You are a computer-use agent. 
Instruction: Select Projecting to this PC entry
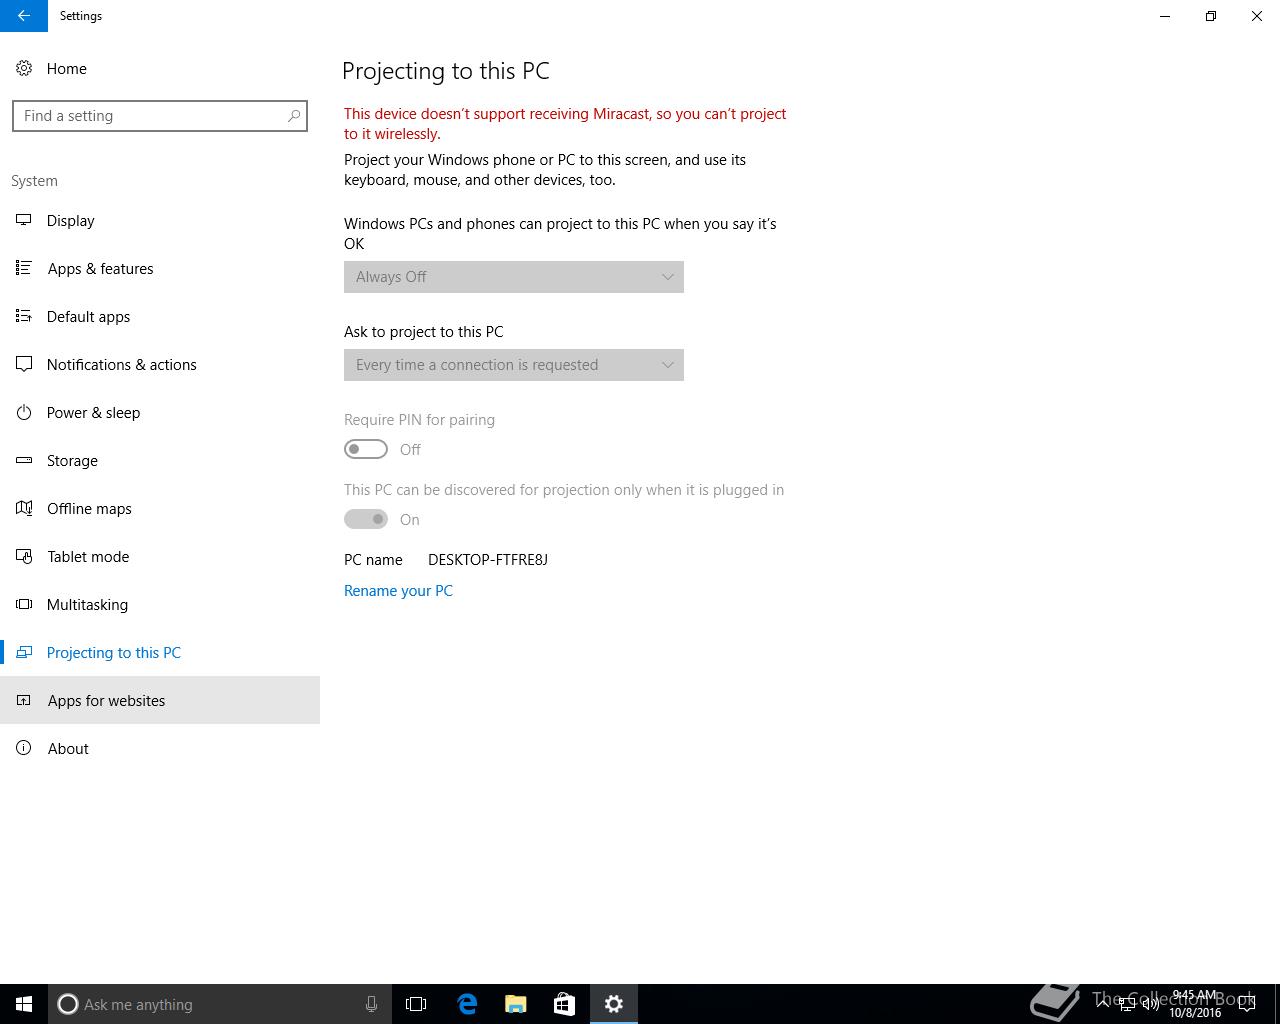pyautogui.click(x=160, y=652)
